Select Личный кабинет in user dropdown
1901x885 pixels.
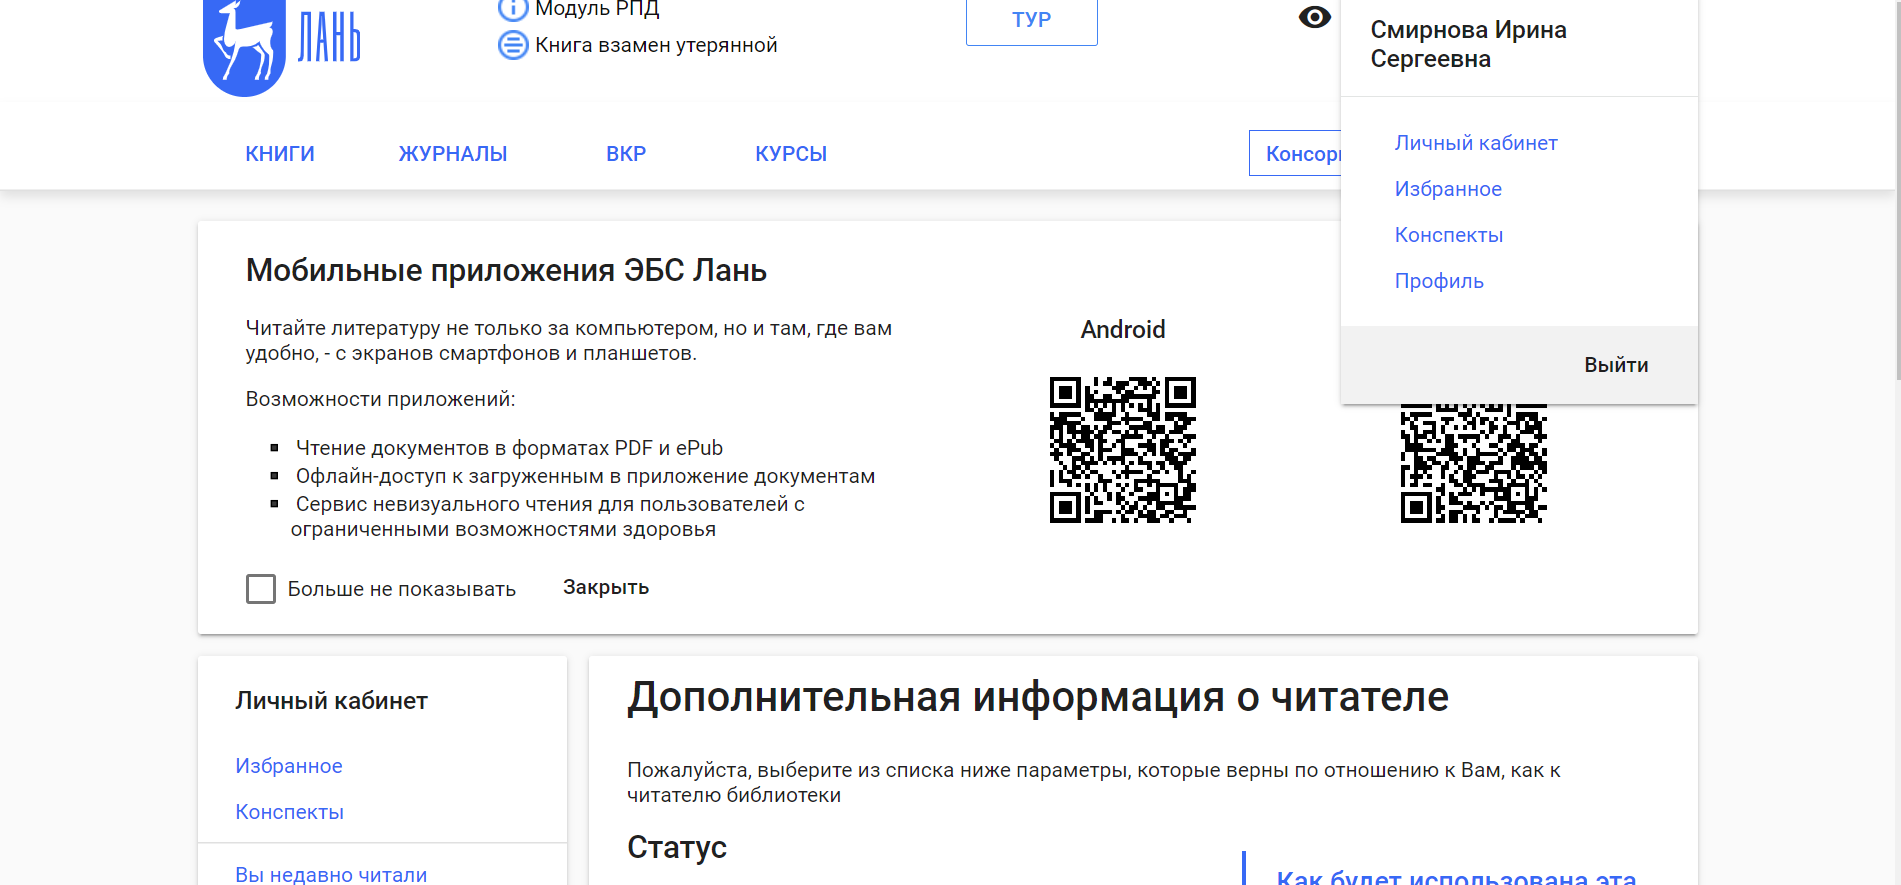click(1476, 143)
